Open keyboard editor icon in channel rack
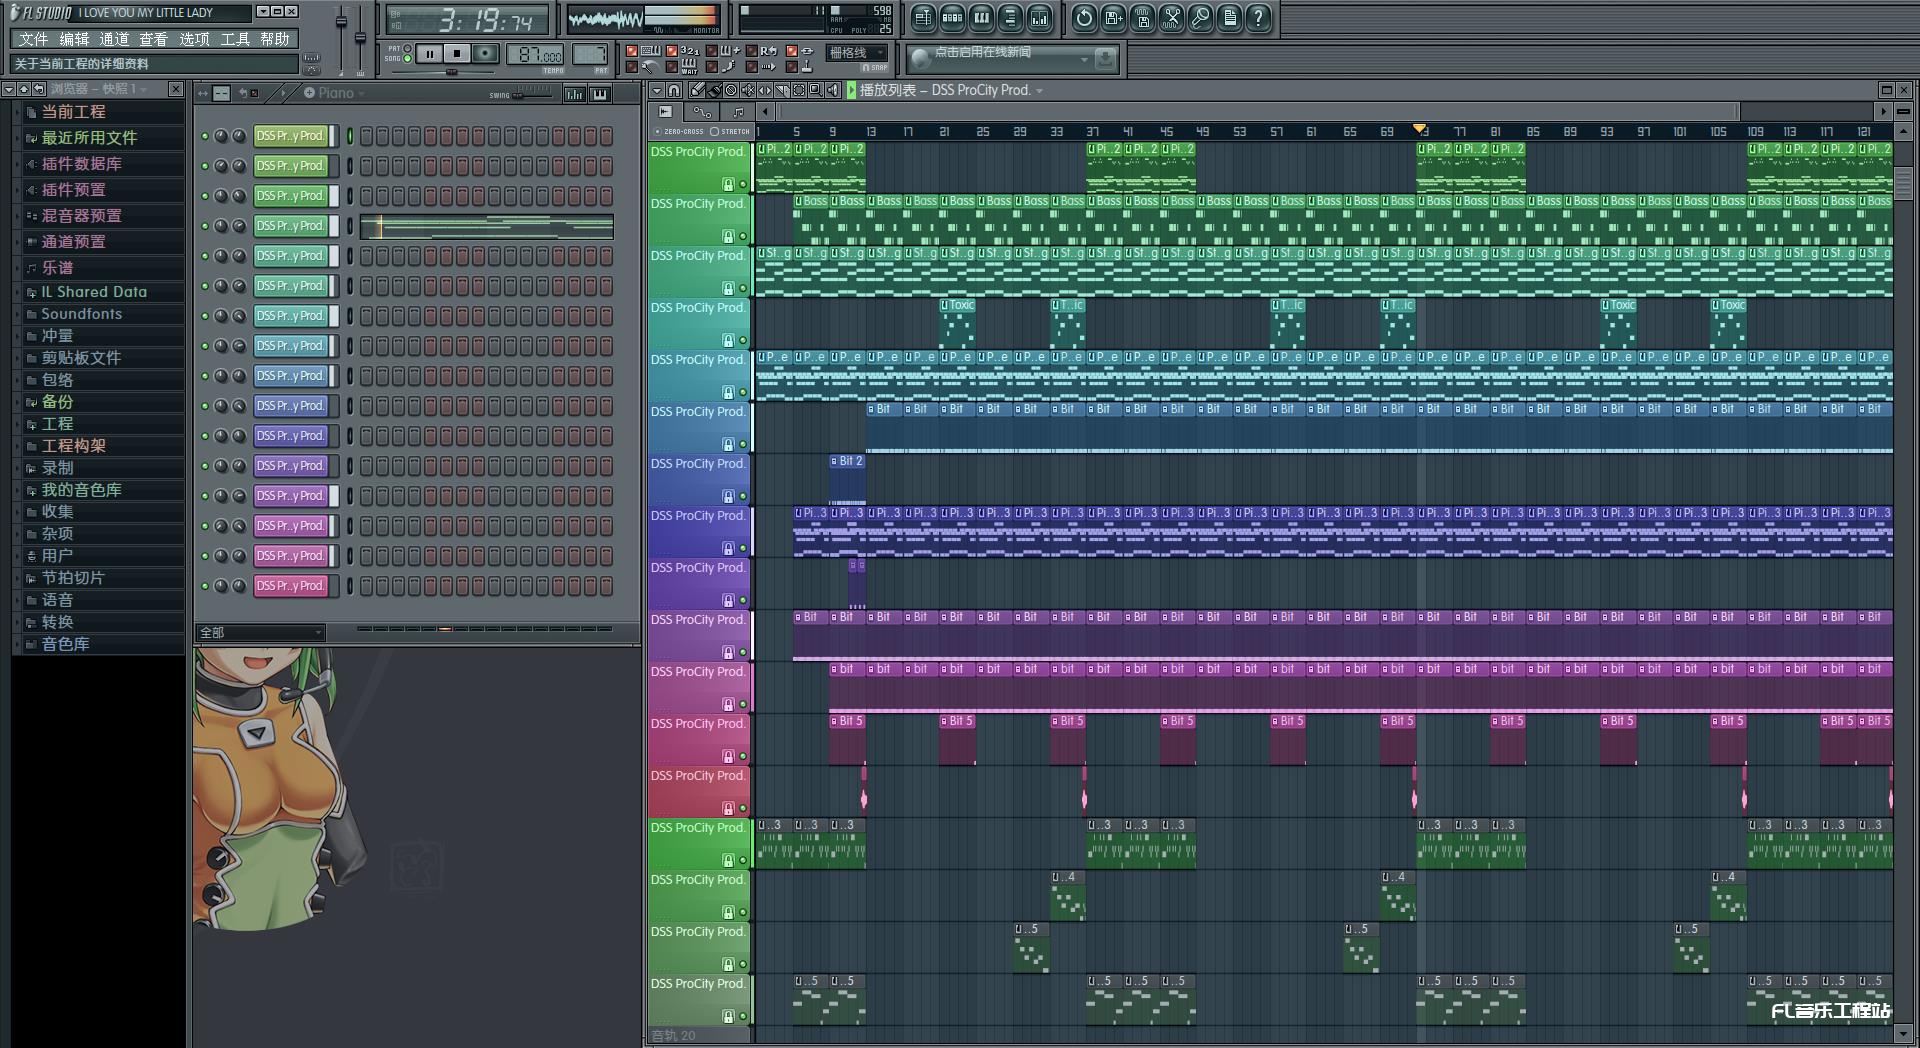The height and width of the screenshot is (1048, 1920). click(x=600, y=94)
